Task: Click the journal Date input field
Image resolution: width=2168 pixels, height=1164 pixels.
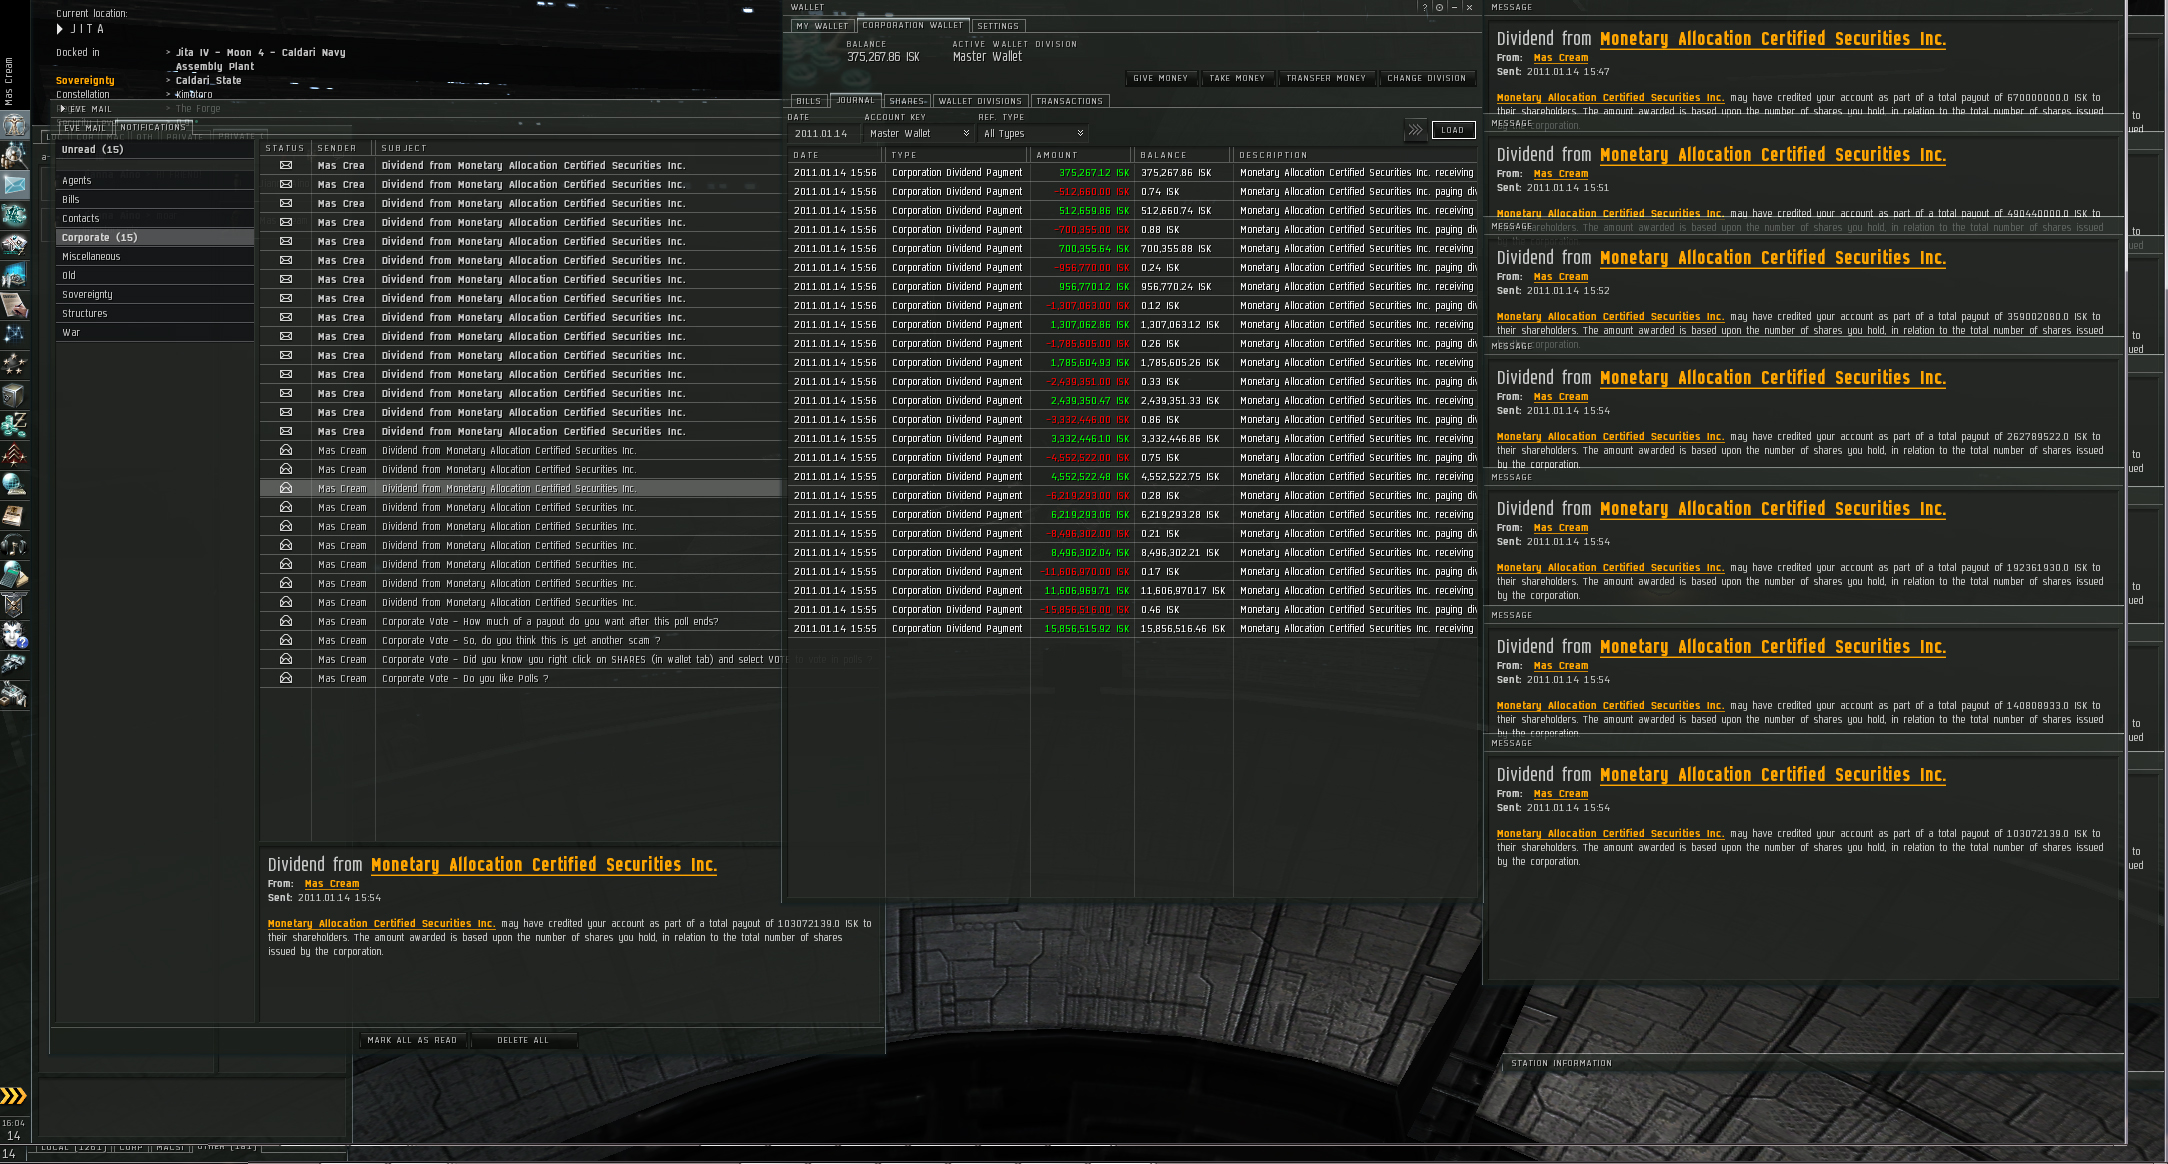Action: 822,133
